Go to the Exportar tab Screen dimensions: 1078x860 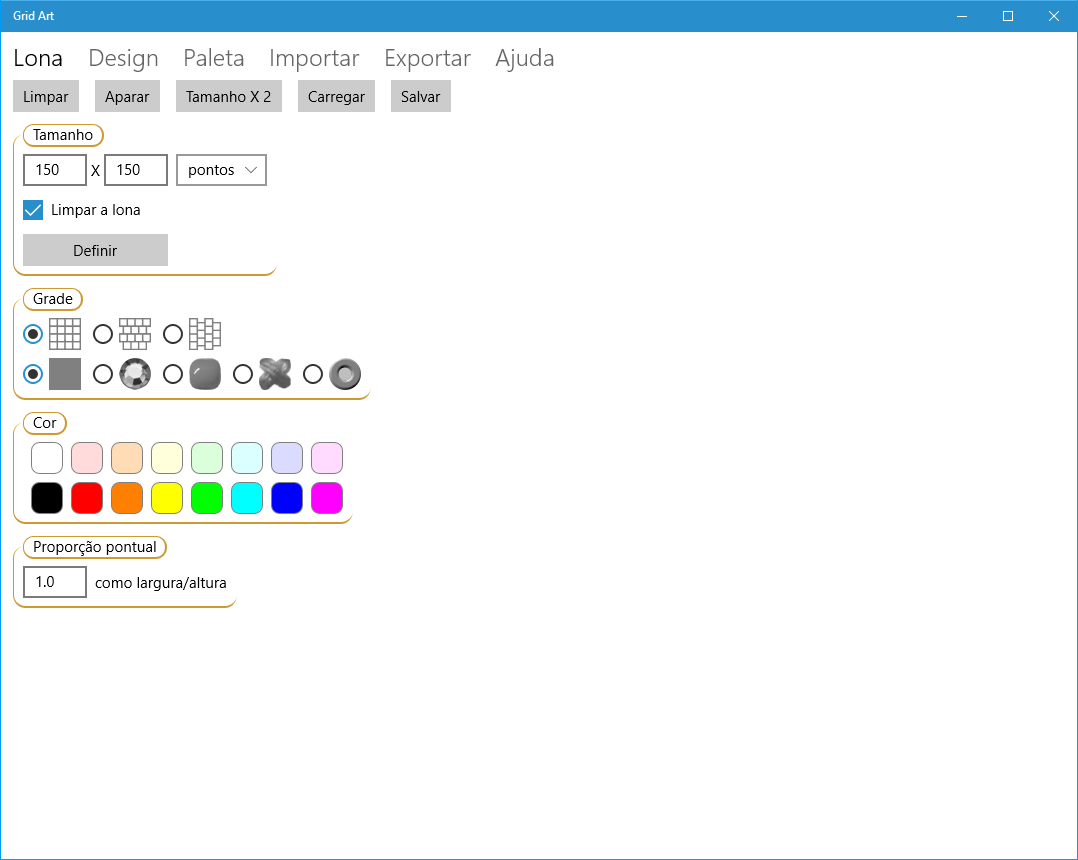tap(428, 58)
